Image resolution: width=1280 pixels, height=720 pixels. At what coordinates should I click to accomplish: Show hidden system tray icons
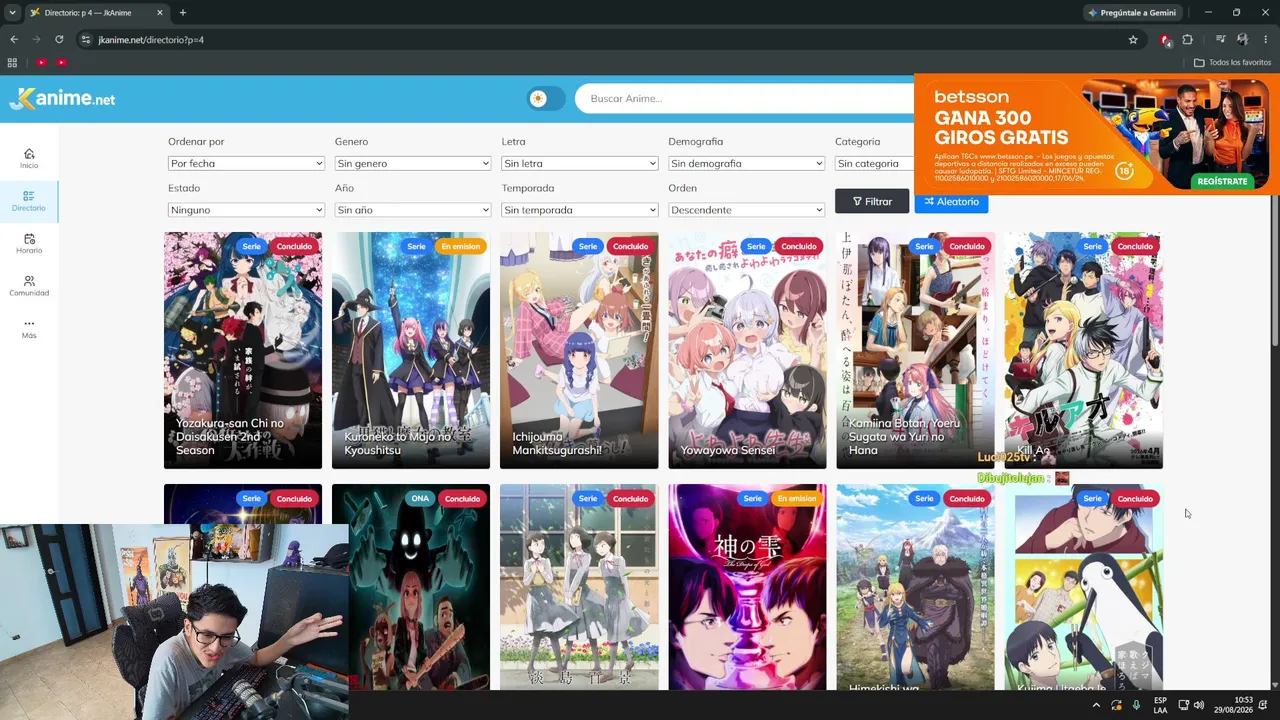click(x=1096, y=705)
